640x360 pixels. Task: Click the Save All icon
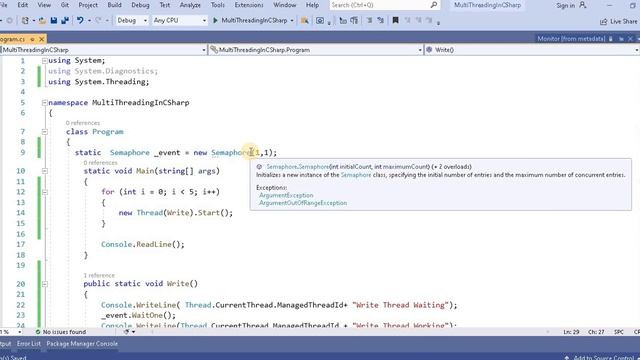[x=65, y=20]
